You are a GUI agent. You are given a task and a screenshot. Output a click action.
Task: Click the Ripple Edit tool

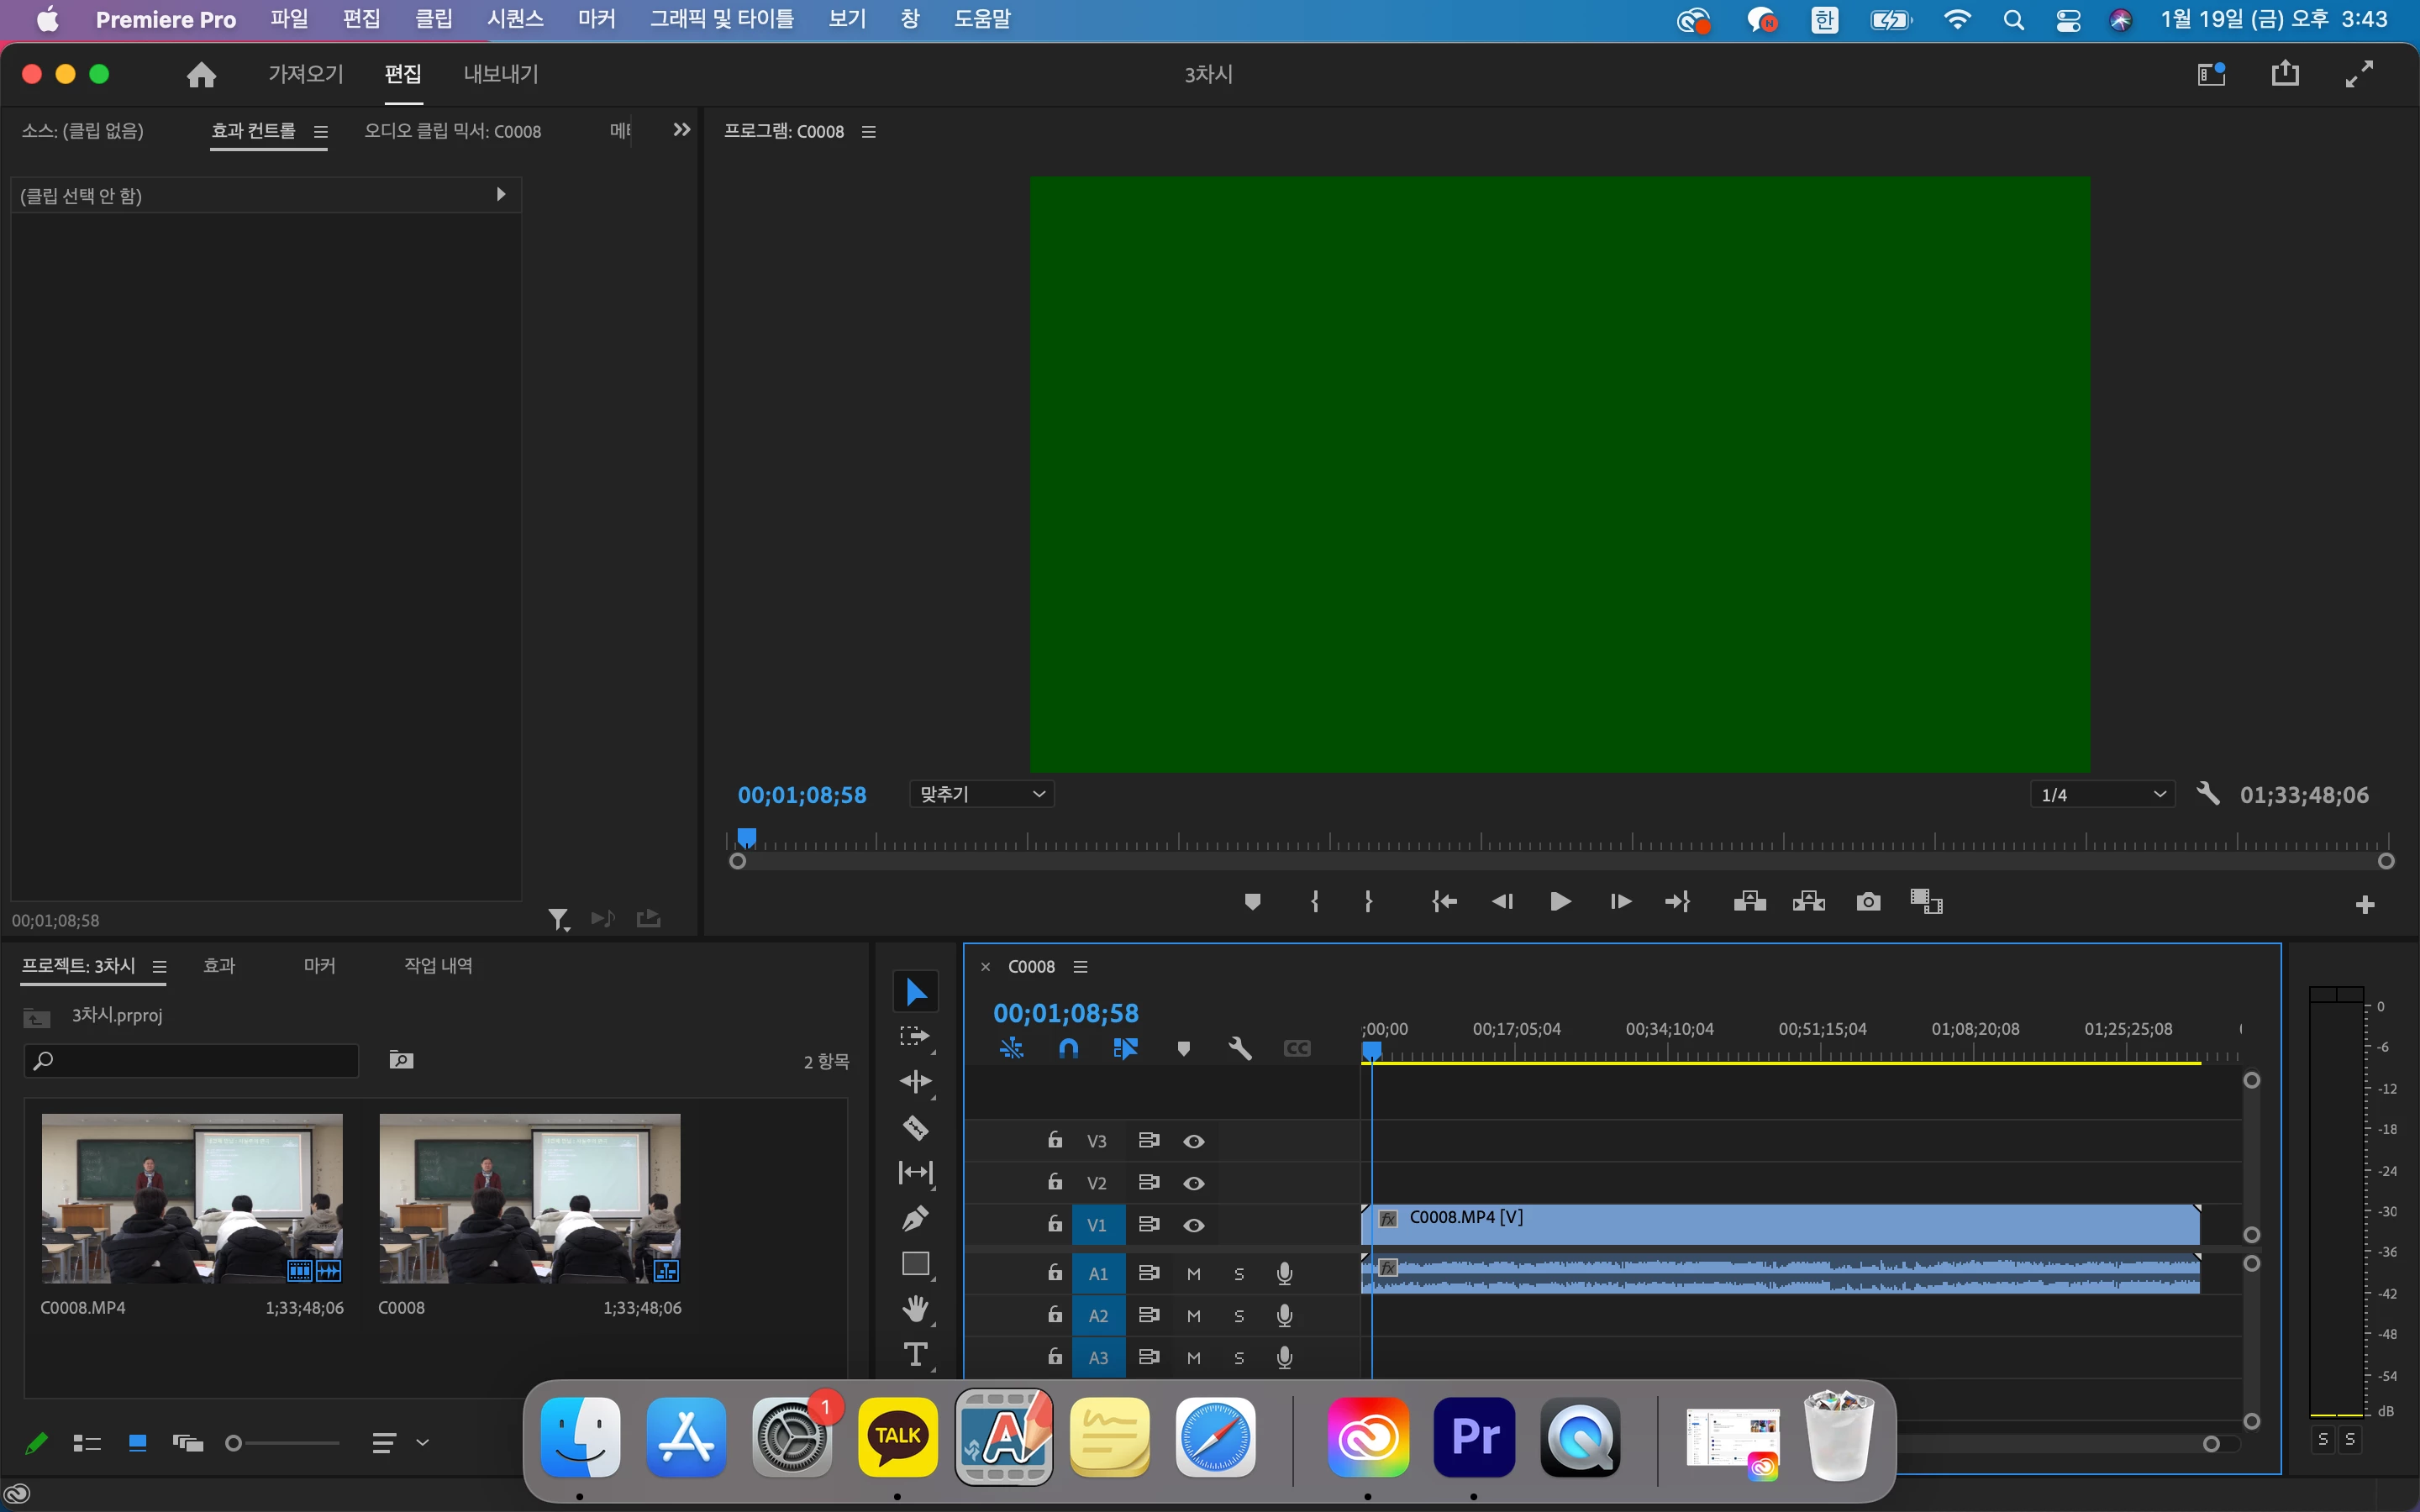click(915, 1082)
